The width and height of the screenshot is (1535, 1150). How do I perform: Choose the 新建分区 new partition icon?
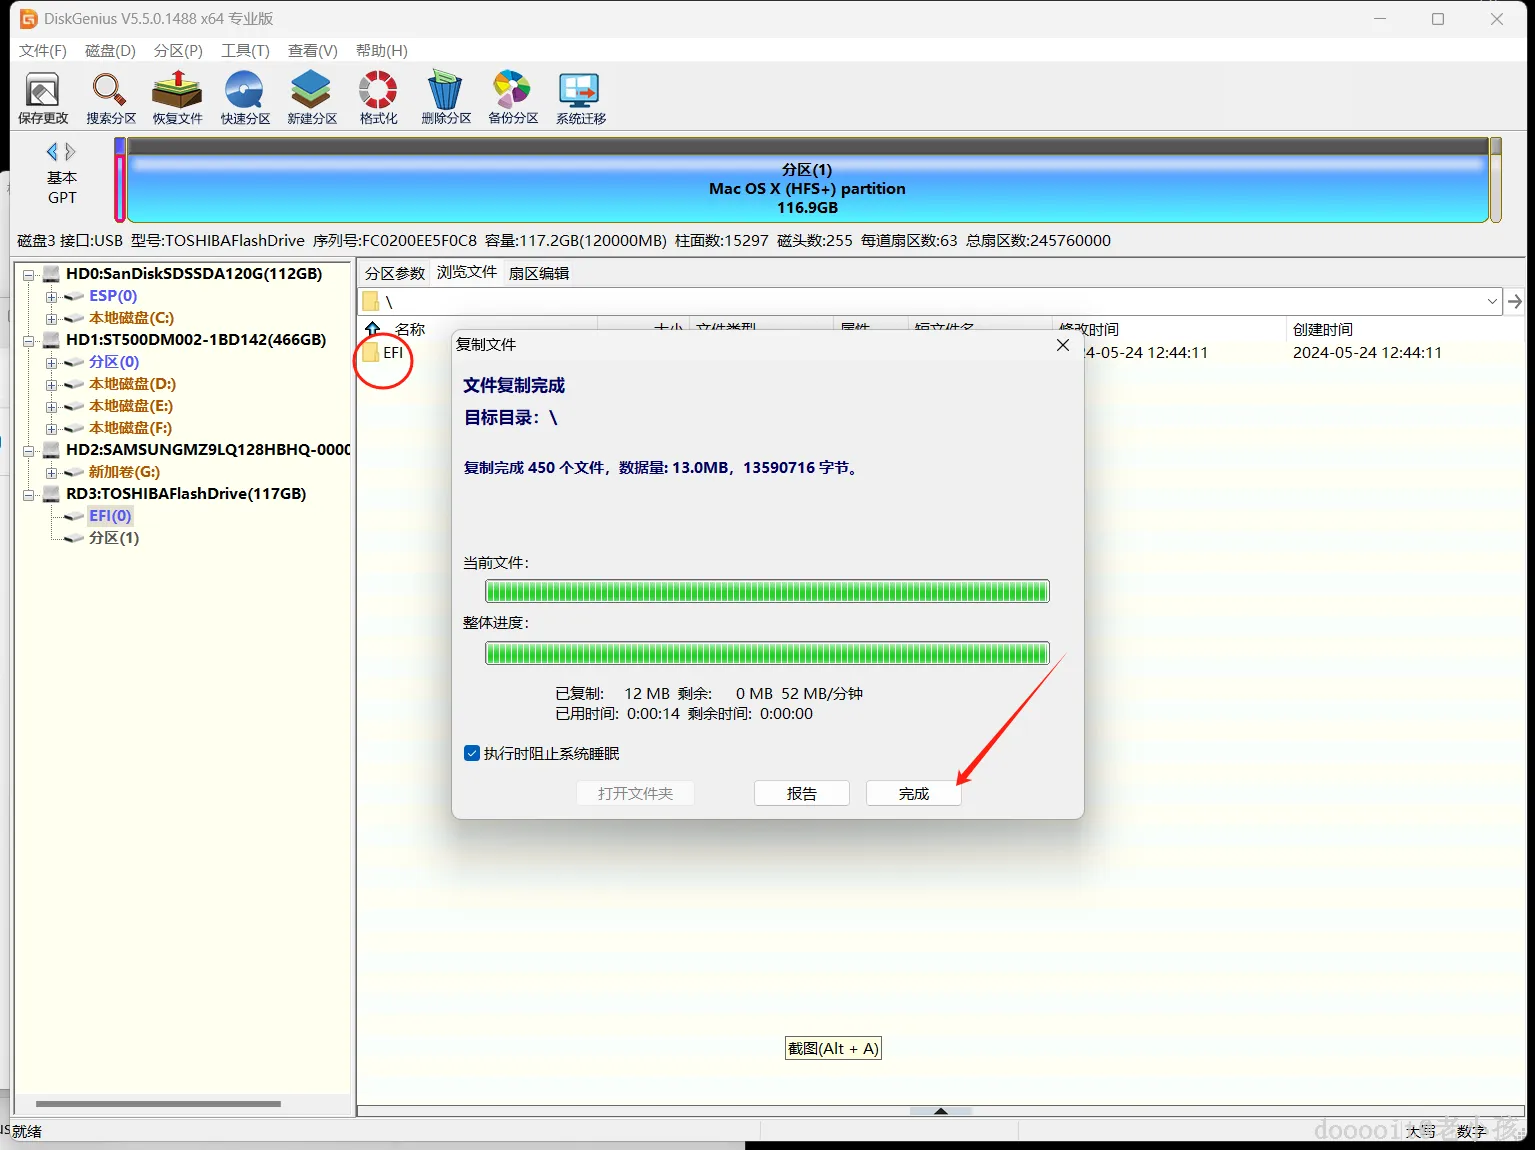(x=312, y=98)
